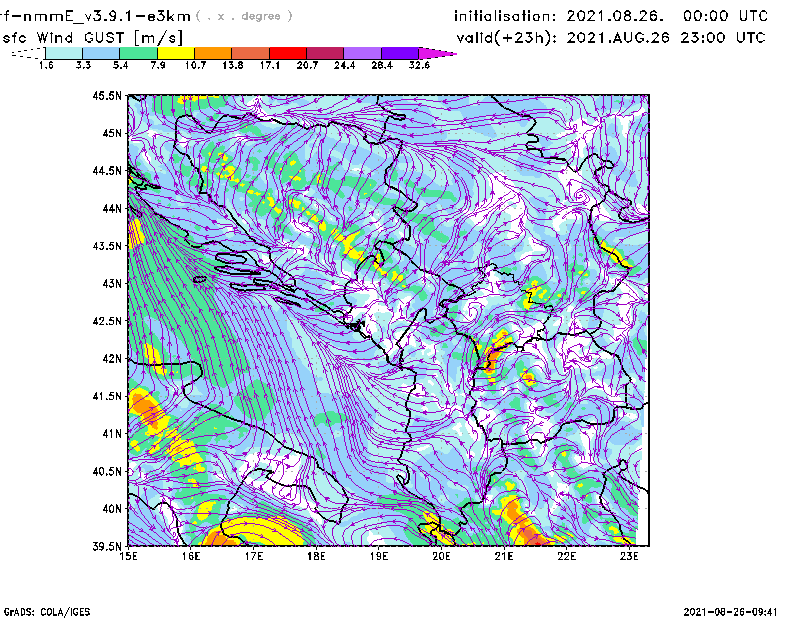This screenshot has height=618, width=800.
Task: Click the 40N latitude axis label
Action: coord(112,509)
